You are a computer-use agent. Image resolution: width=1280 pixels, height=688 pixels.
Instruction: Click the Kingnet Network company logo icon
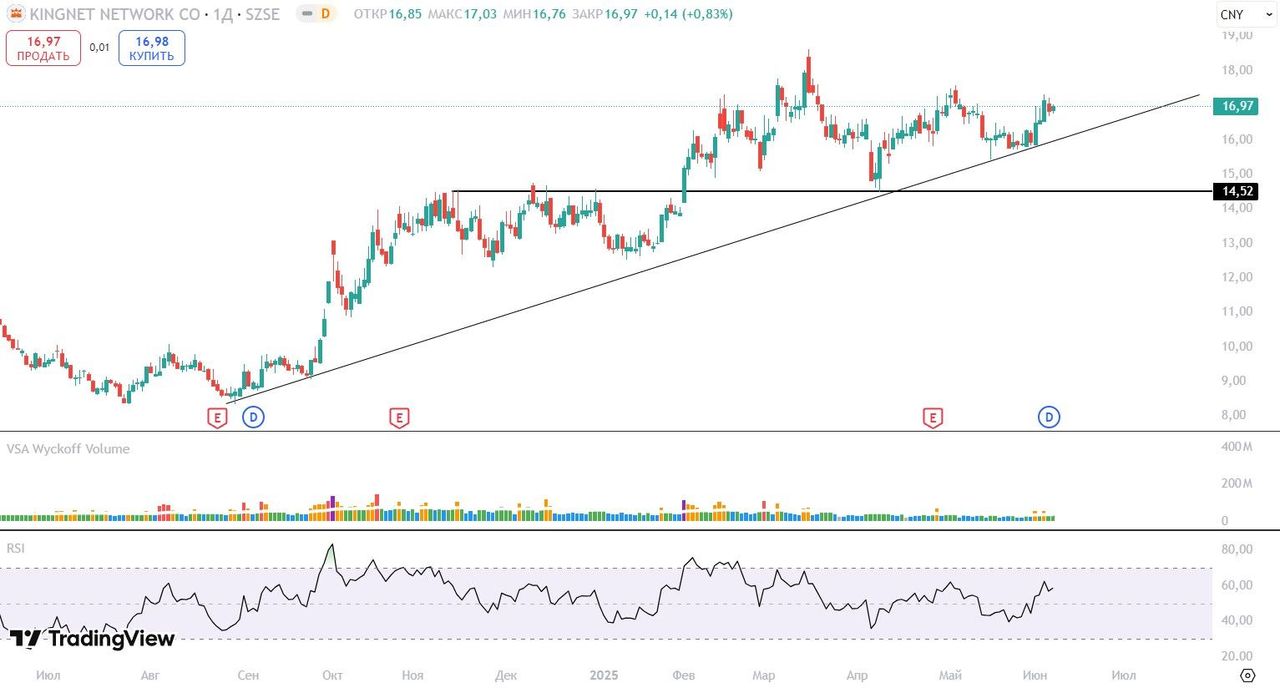click(x=15, y=14)
